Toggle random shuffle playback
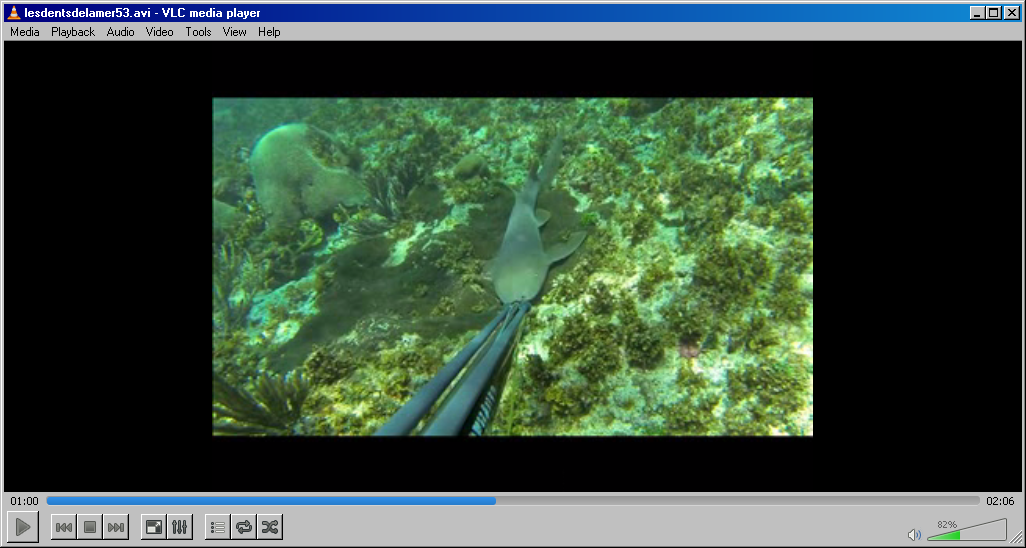This screenshot has width=1026, height=548. [270, 527]
